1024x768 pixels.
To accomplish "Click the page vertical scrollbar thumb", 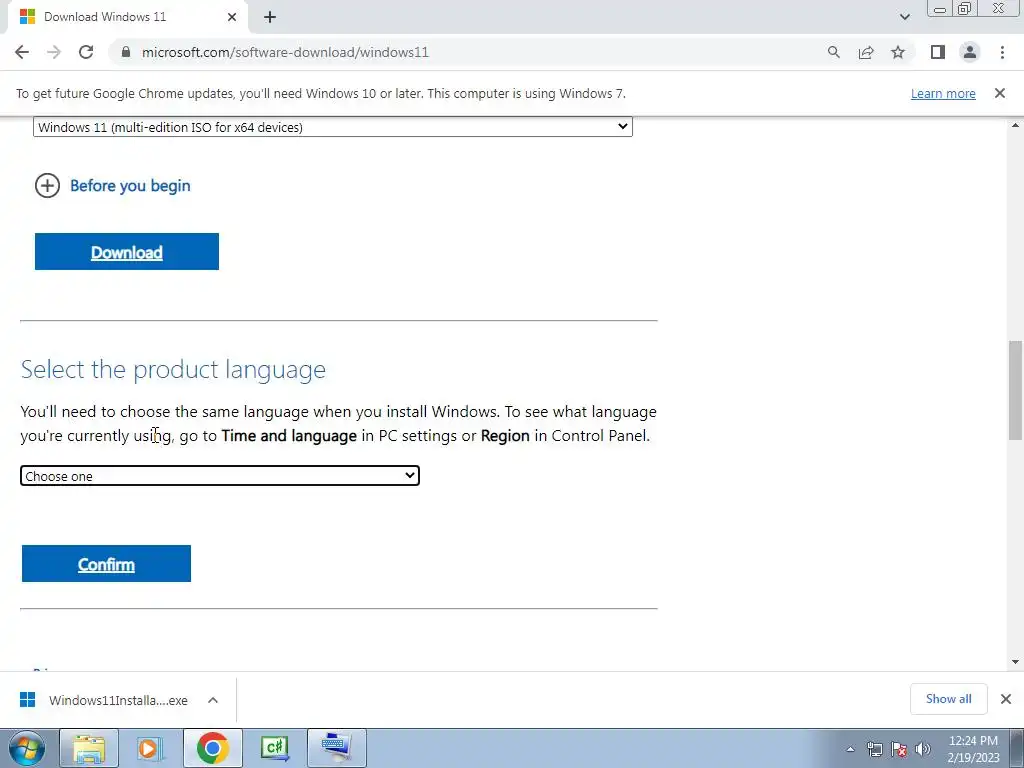I will [1016, 390].
